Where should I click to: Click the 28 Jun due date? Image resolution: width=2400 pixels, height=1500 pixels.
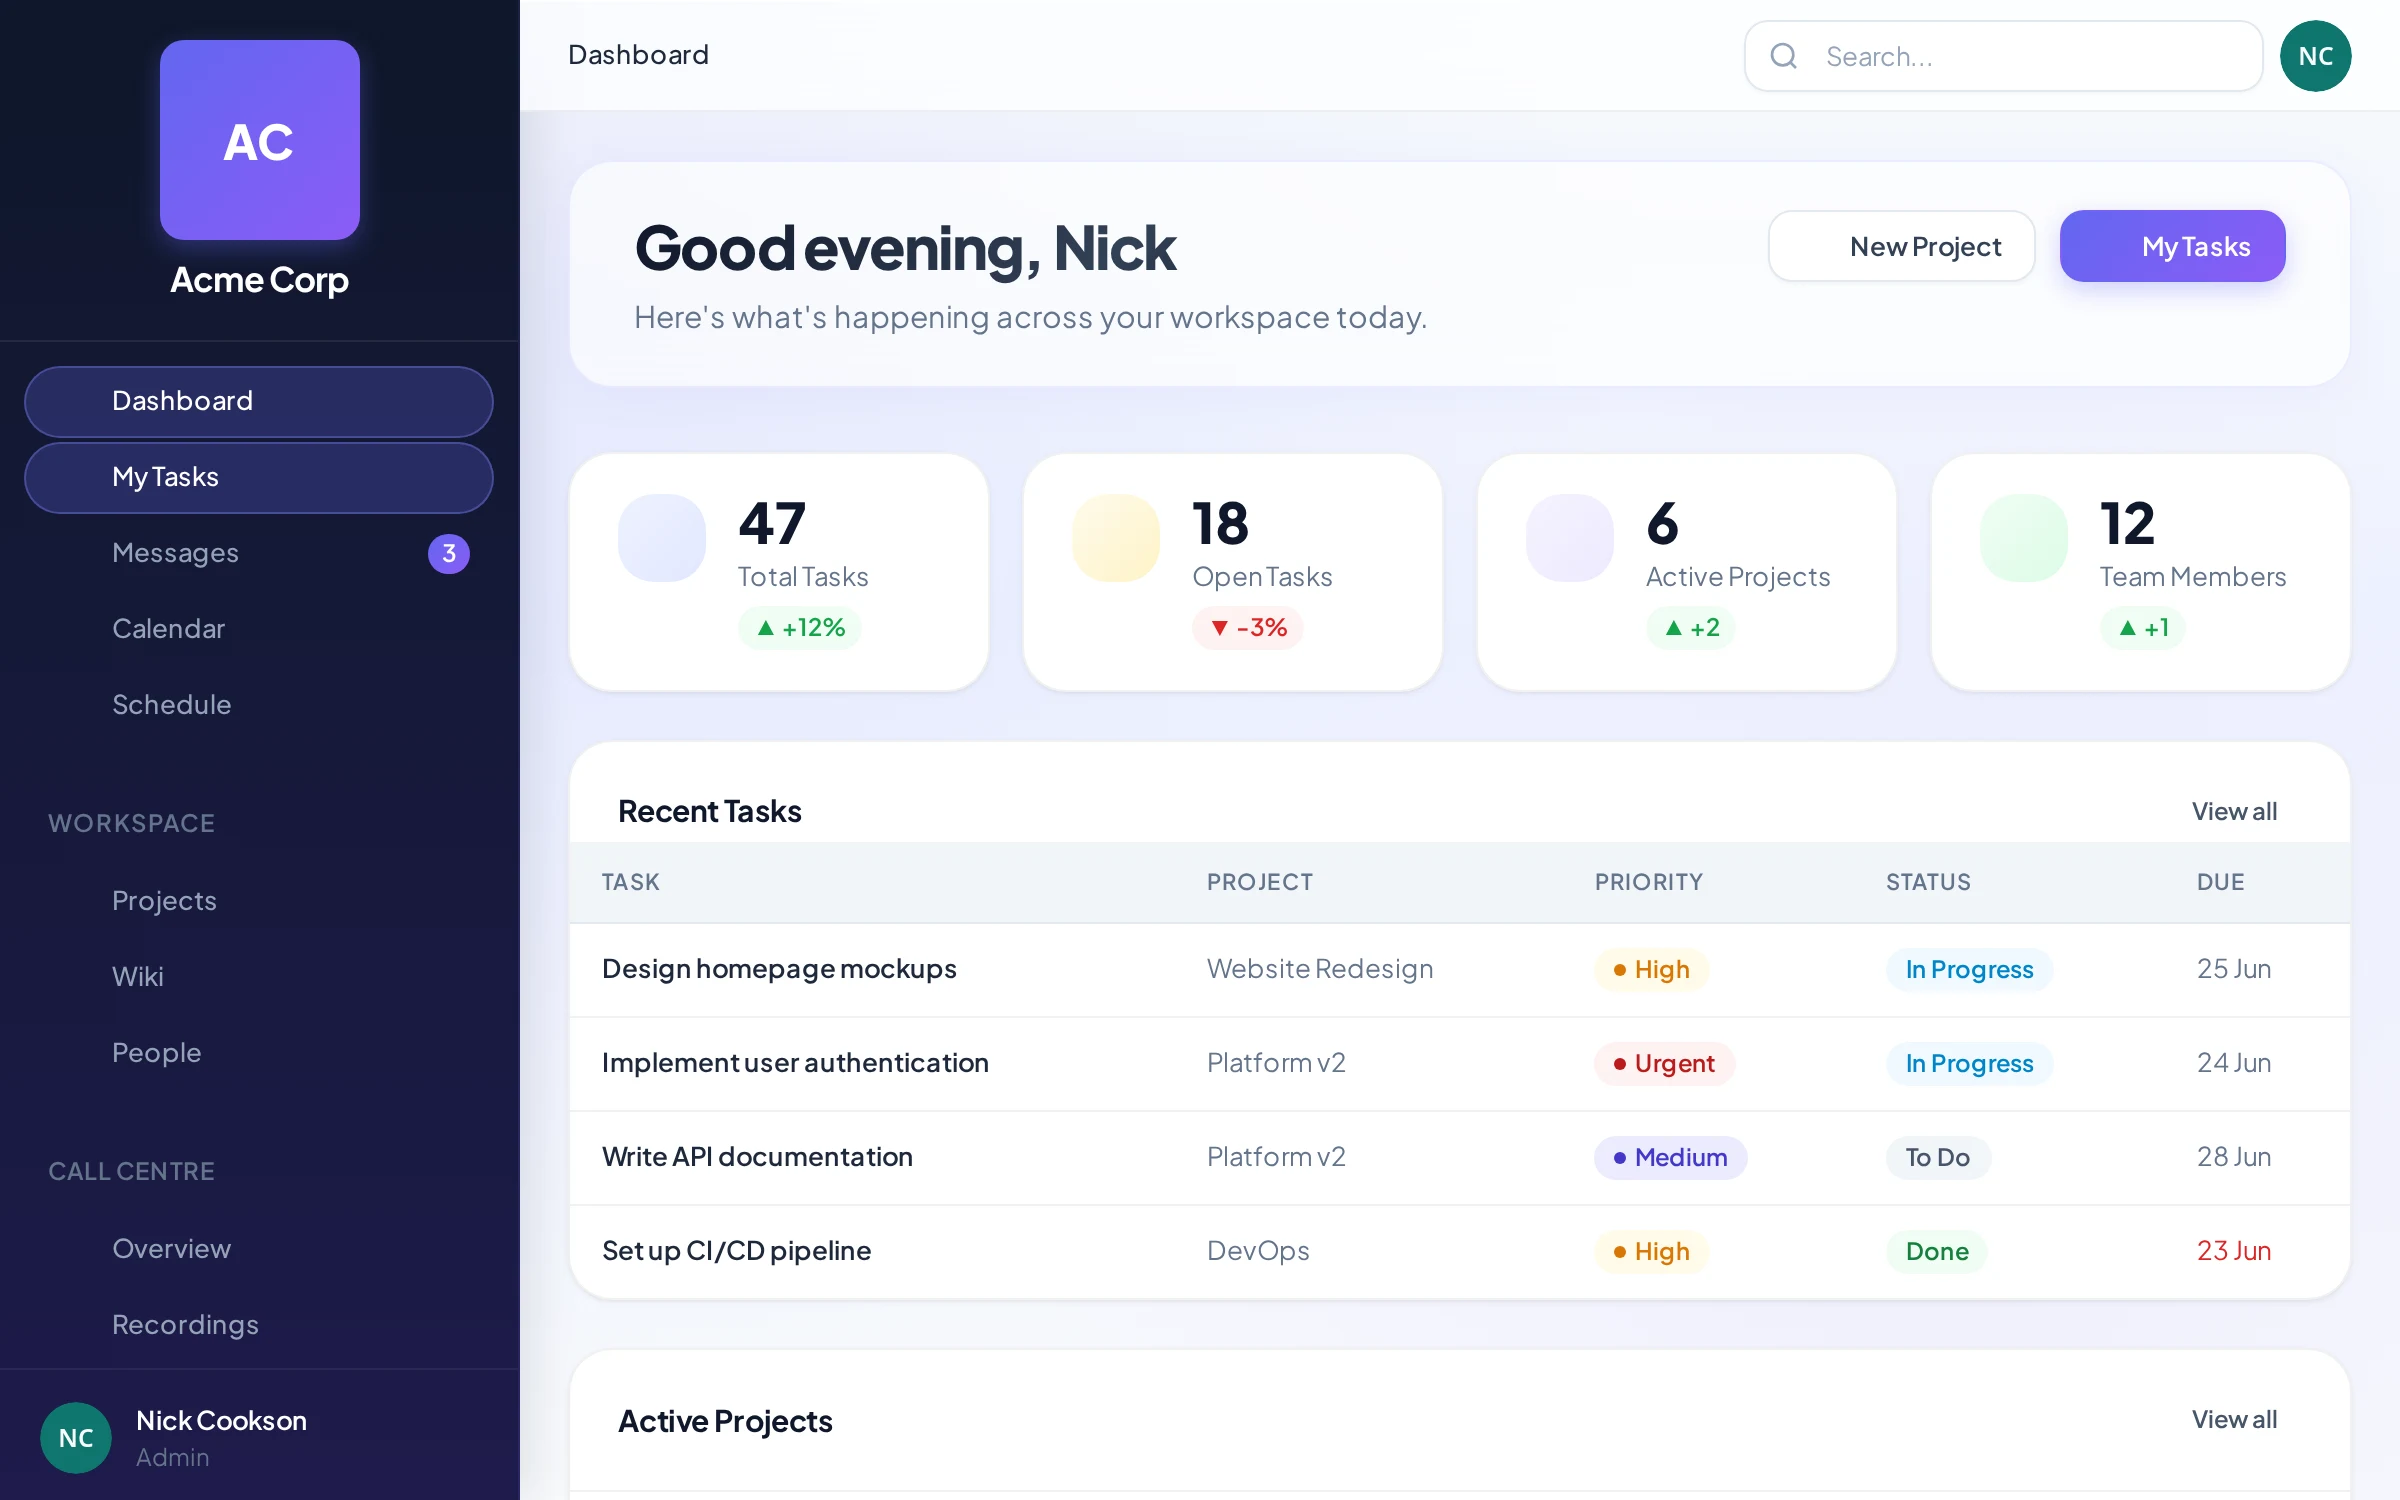click(x=2233, y=1157)
